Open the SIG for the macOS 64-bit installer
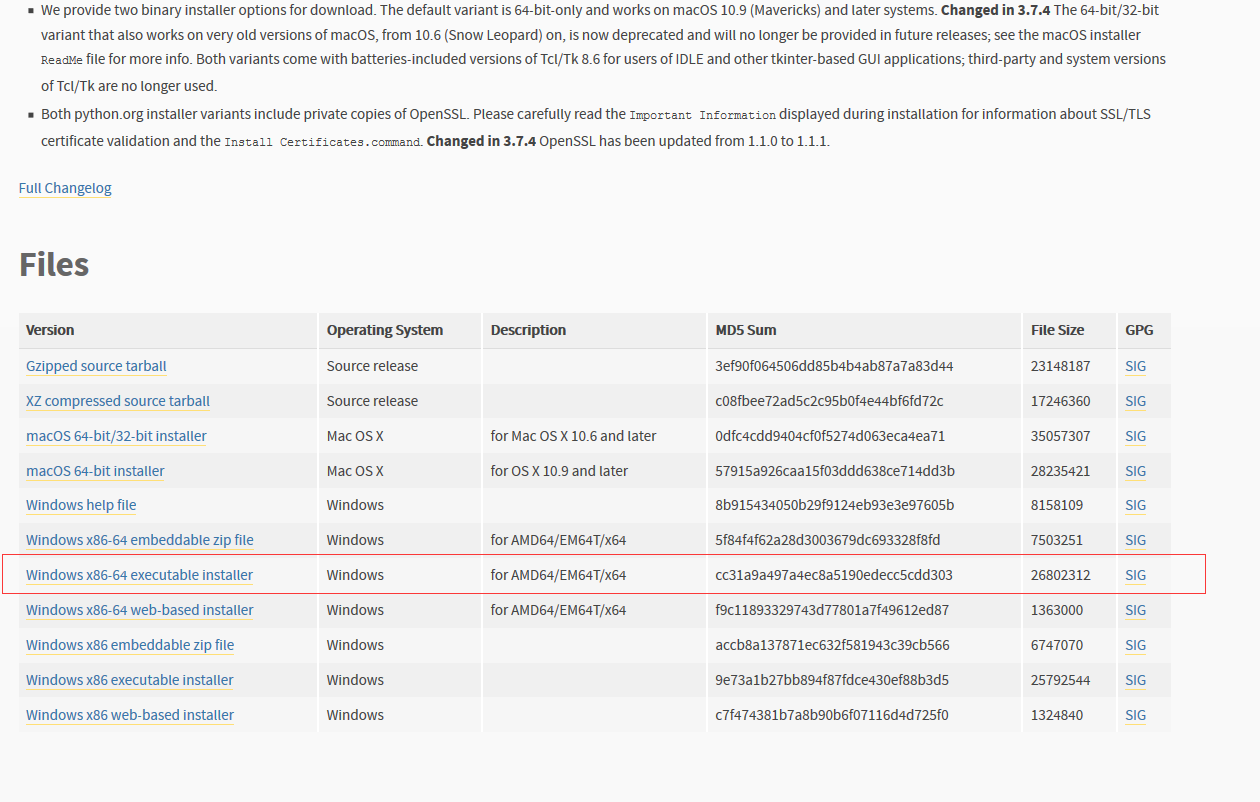 point(1135,471)
